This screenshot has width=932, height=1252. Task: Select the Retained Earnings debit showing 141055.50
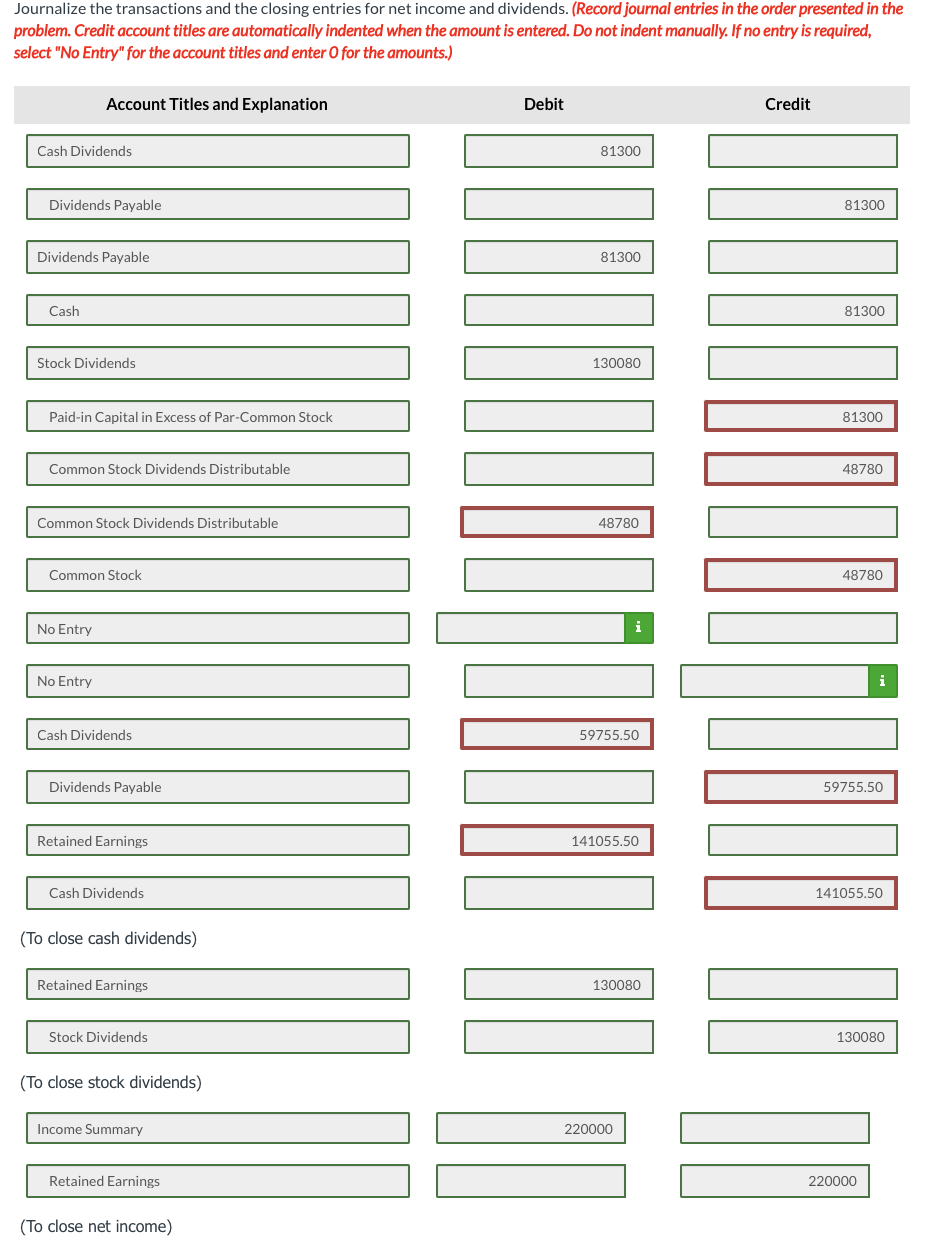(x=555, y=840)
